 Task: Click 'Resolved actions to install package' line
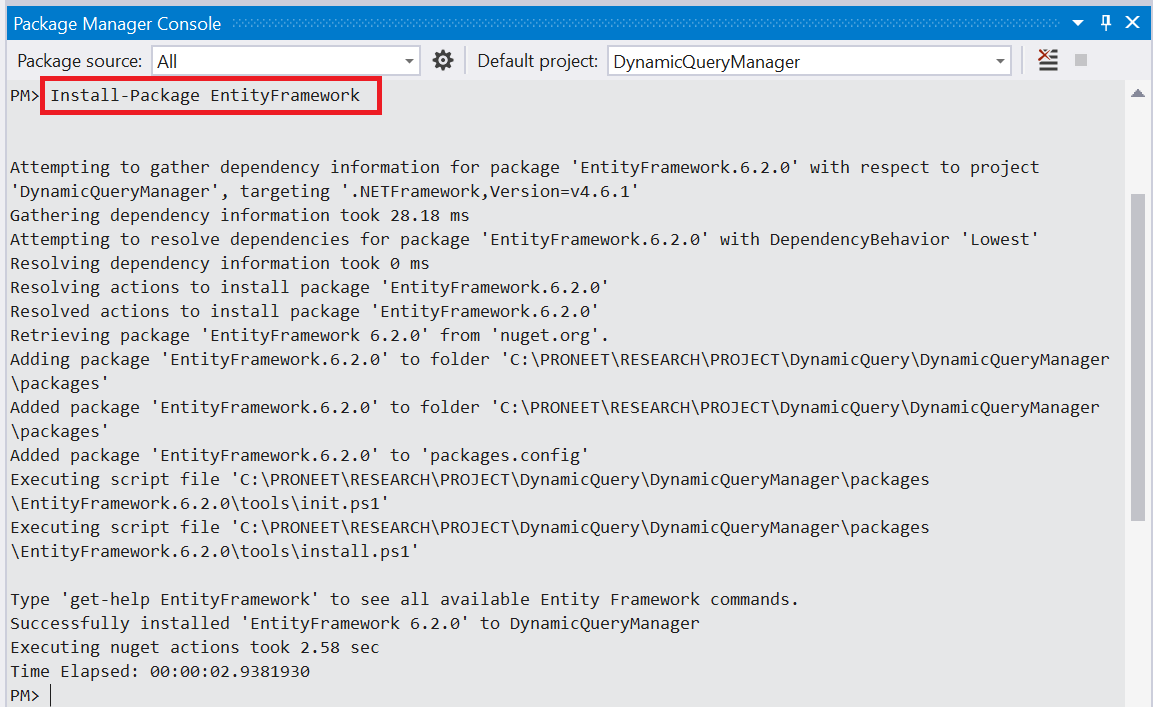click(x=304, y=311)
